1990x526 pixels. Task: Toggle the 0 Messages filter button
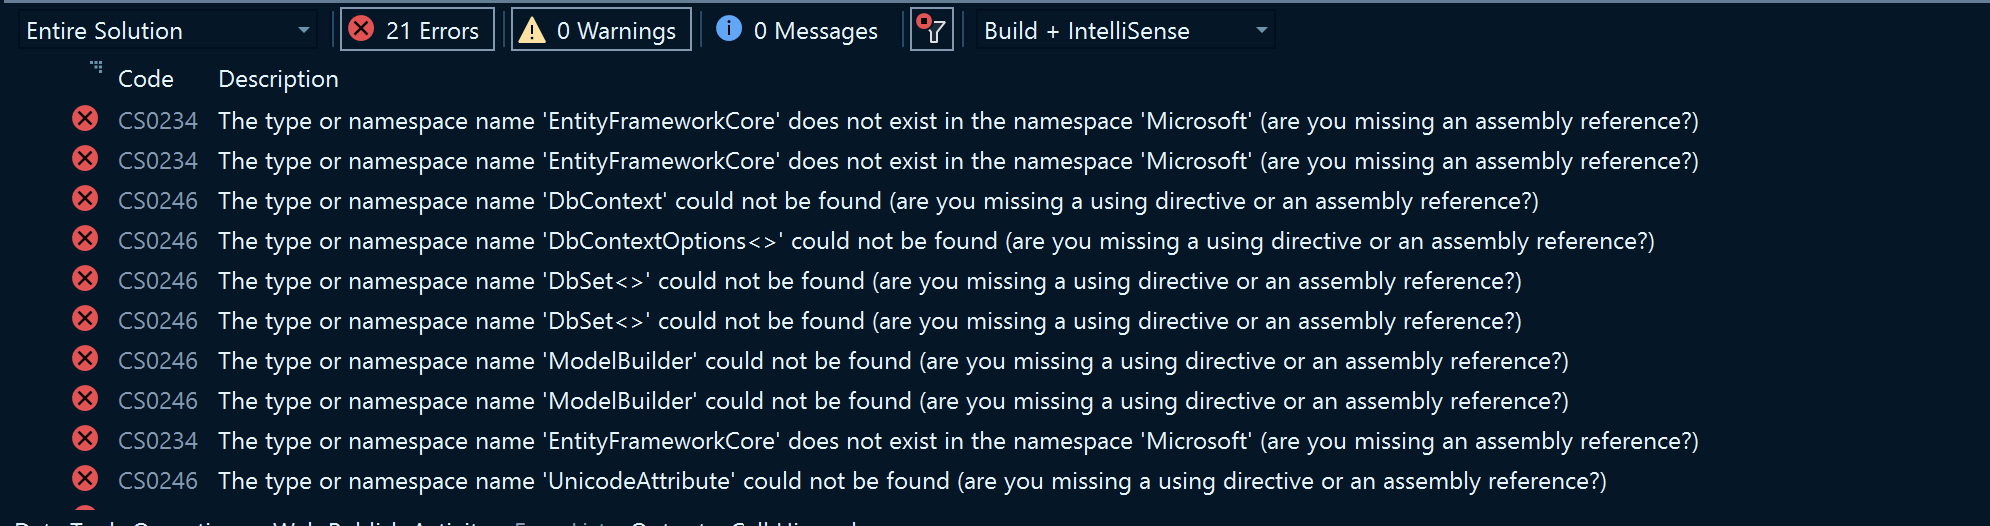(x=797, y=30)
